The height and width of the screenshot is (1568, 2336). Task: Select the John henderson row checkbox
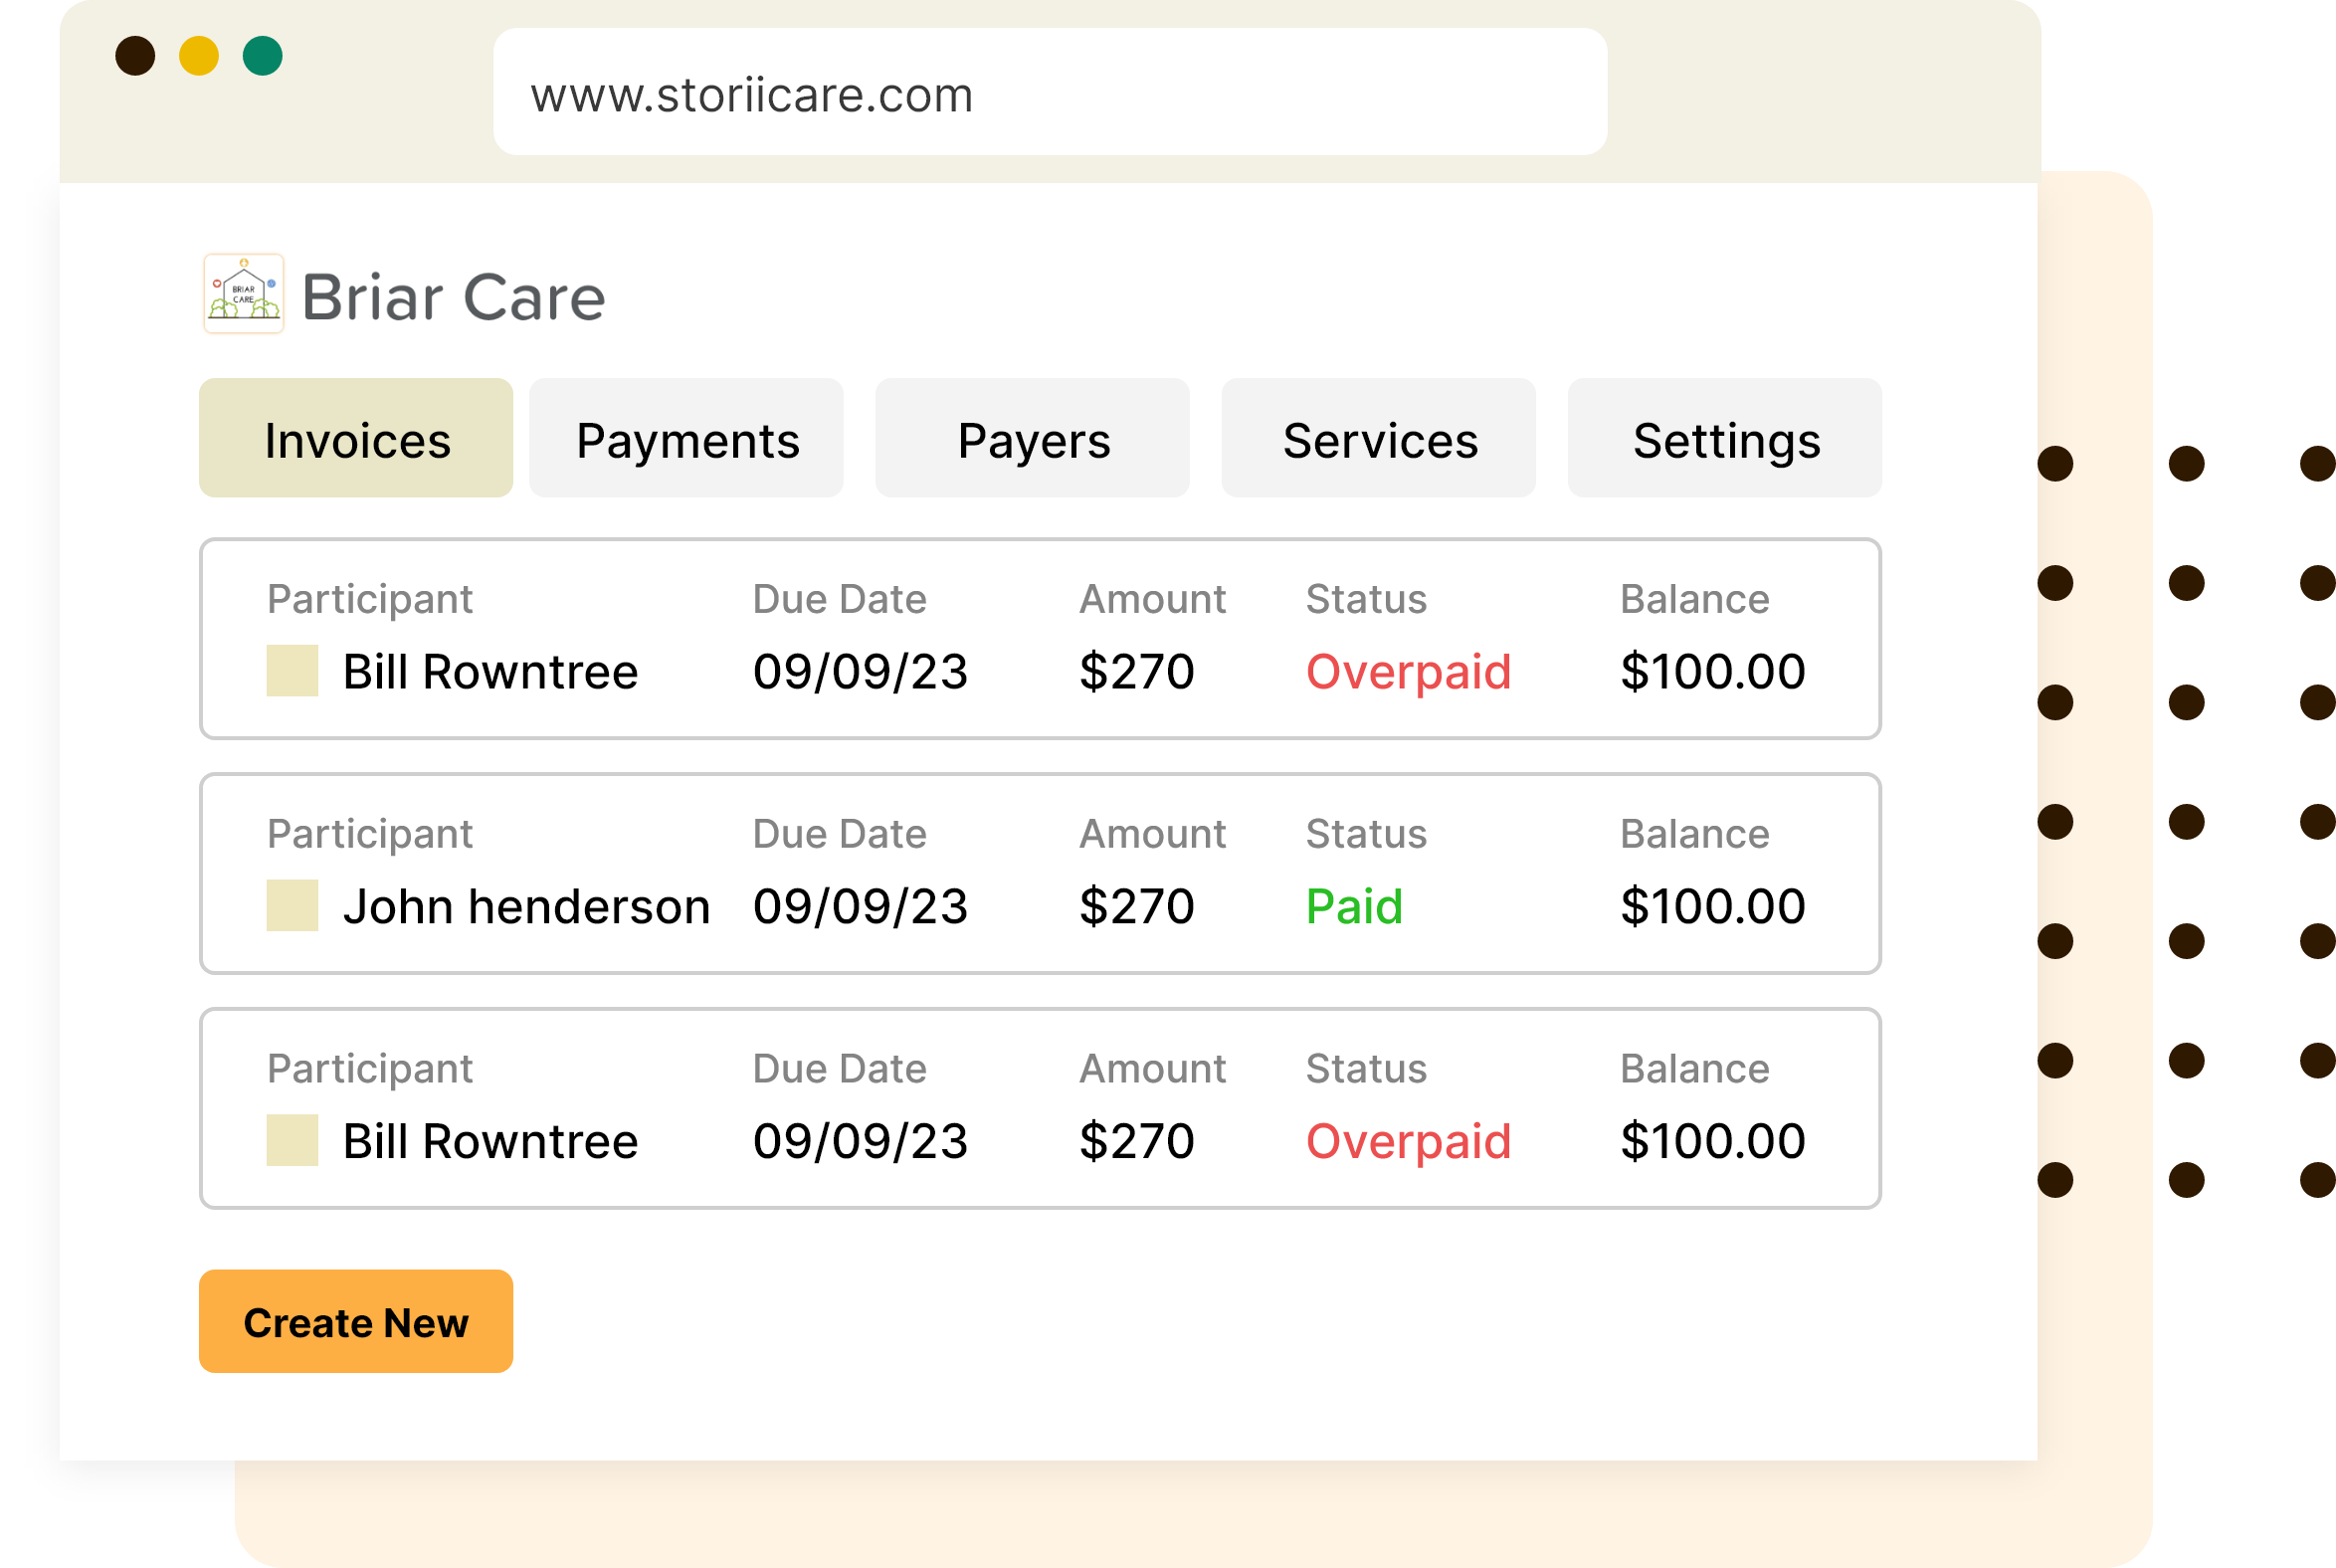click(292, 905)
